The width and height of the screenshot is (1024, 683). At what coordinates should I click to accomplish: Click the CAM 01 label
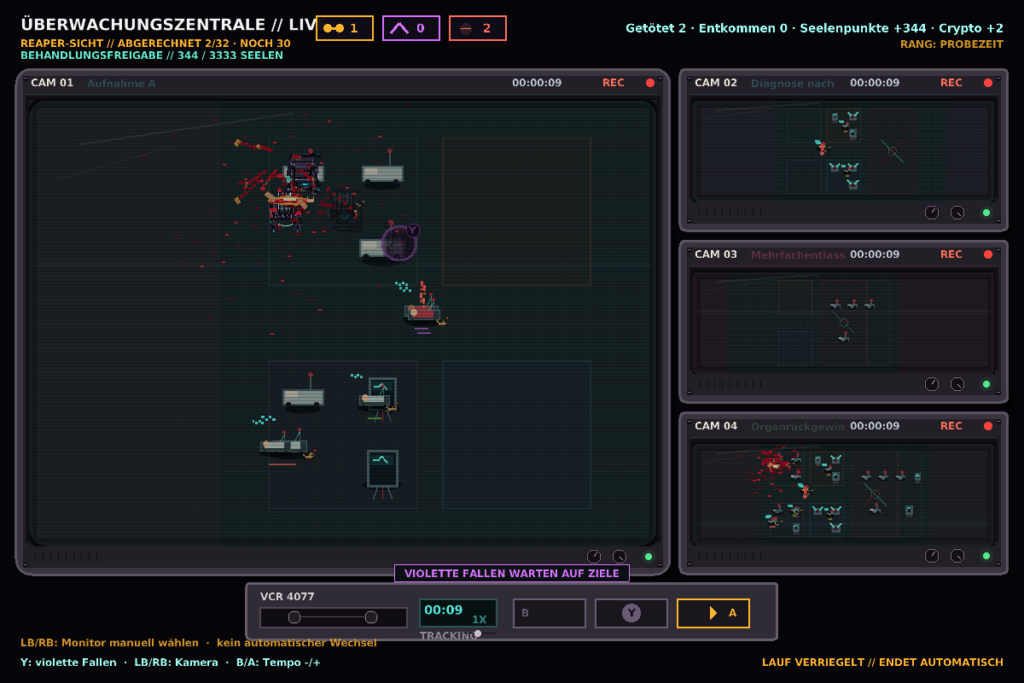tap(52, 83)
